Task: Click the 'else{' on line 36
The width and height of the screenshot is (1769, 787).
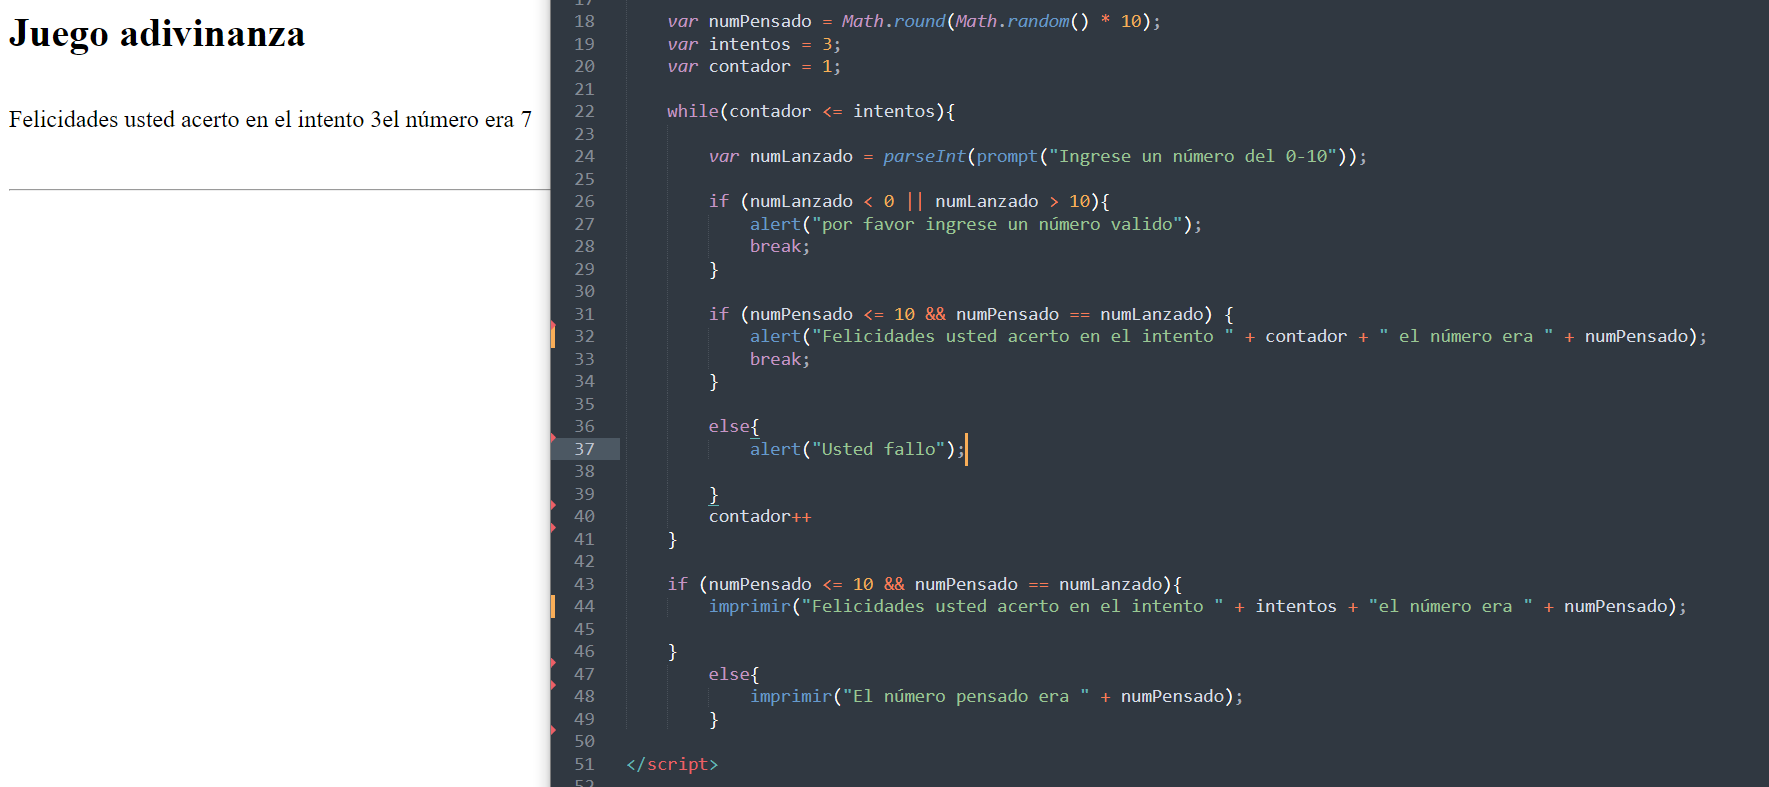Action: click(734, 426)
